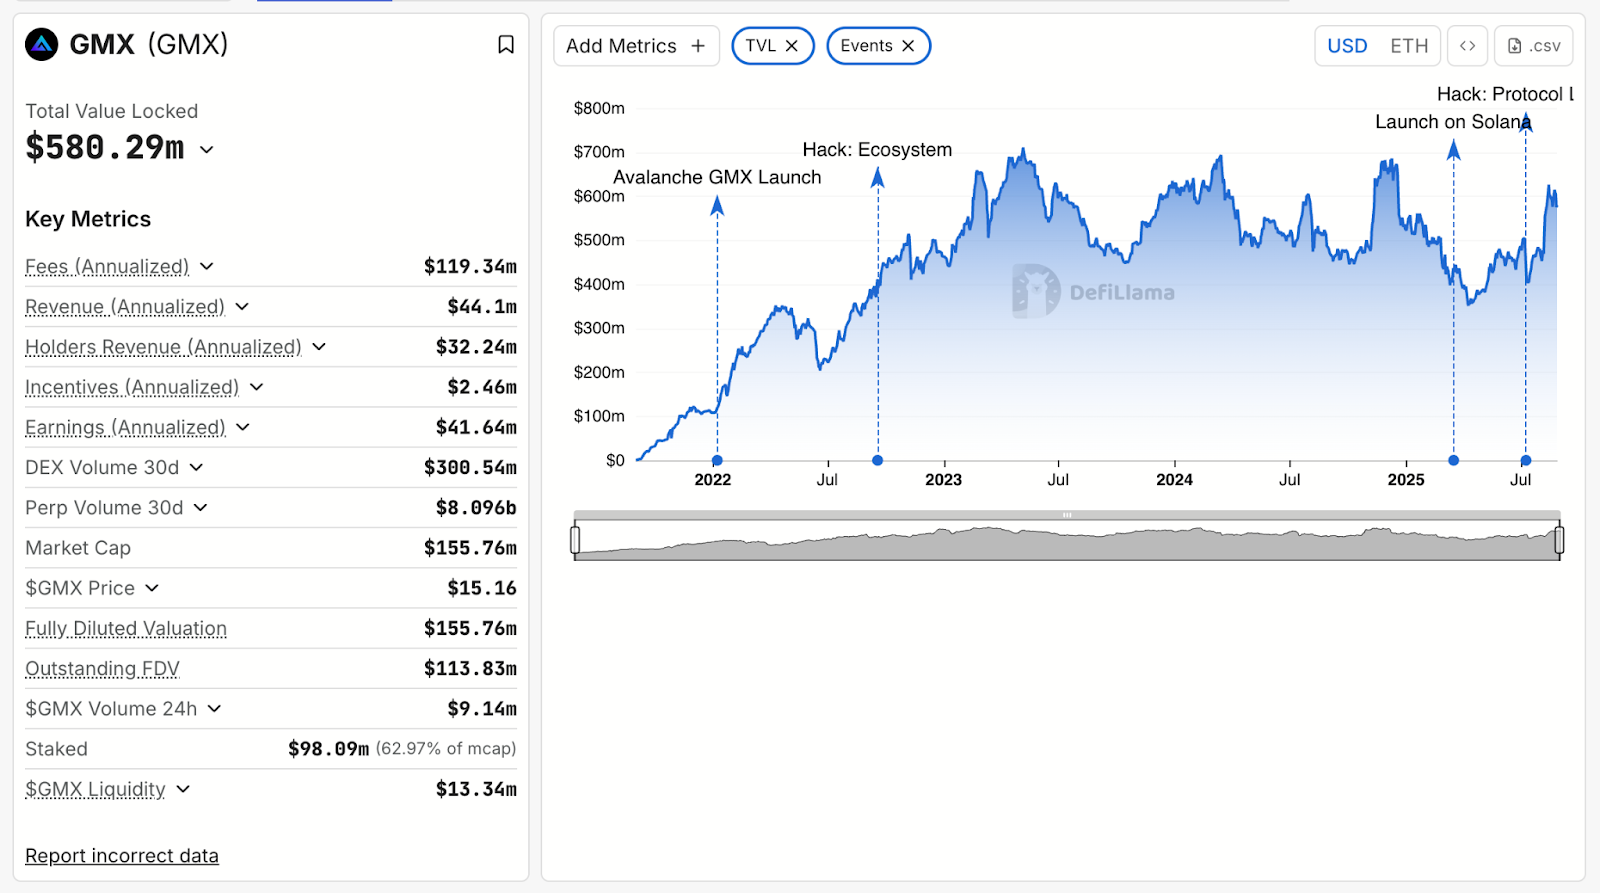The height and width of the screenshot is (893, 1600).
Task: Expand the Perp Volume 30d dropdown
Action: coord(201,507)
